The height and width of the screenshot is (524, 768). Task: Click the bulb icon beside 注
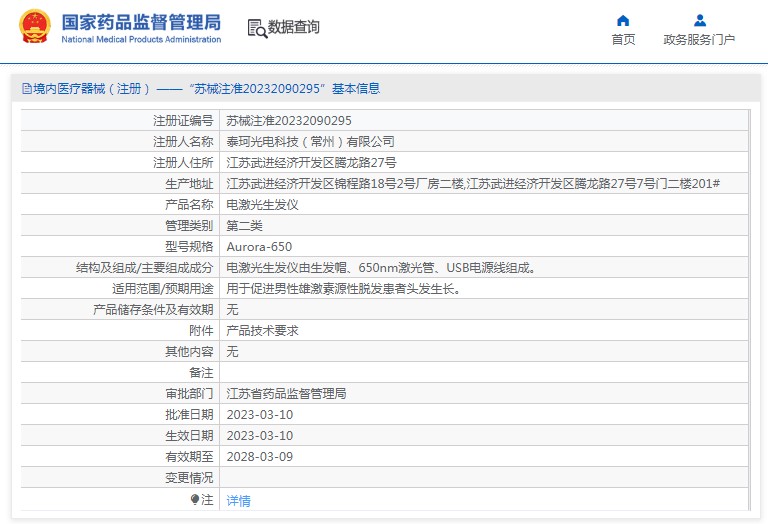(x=195, y=499)
